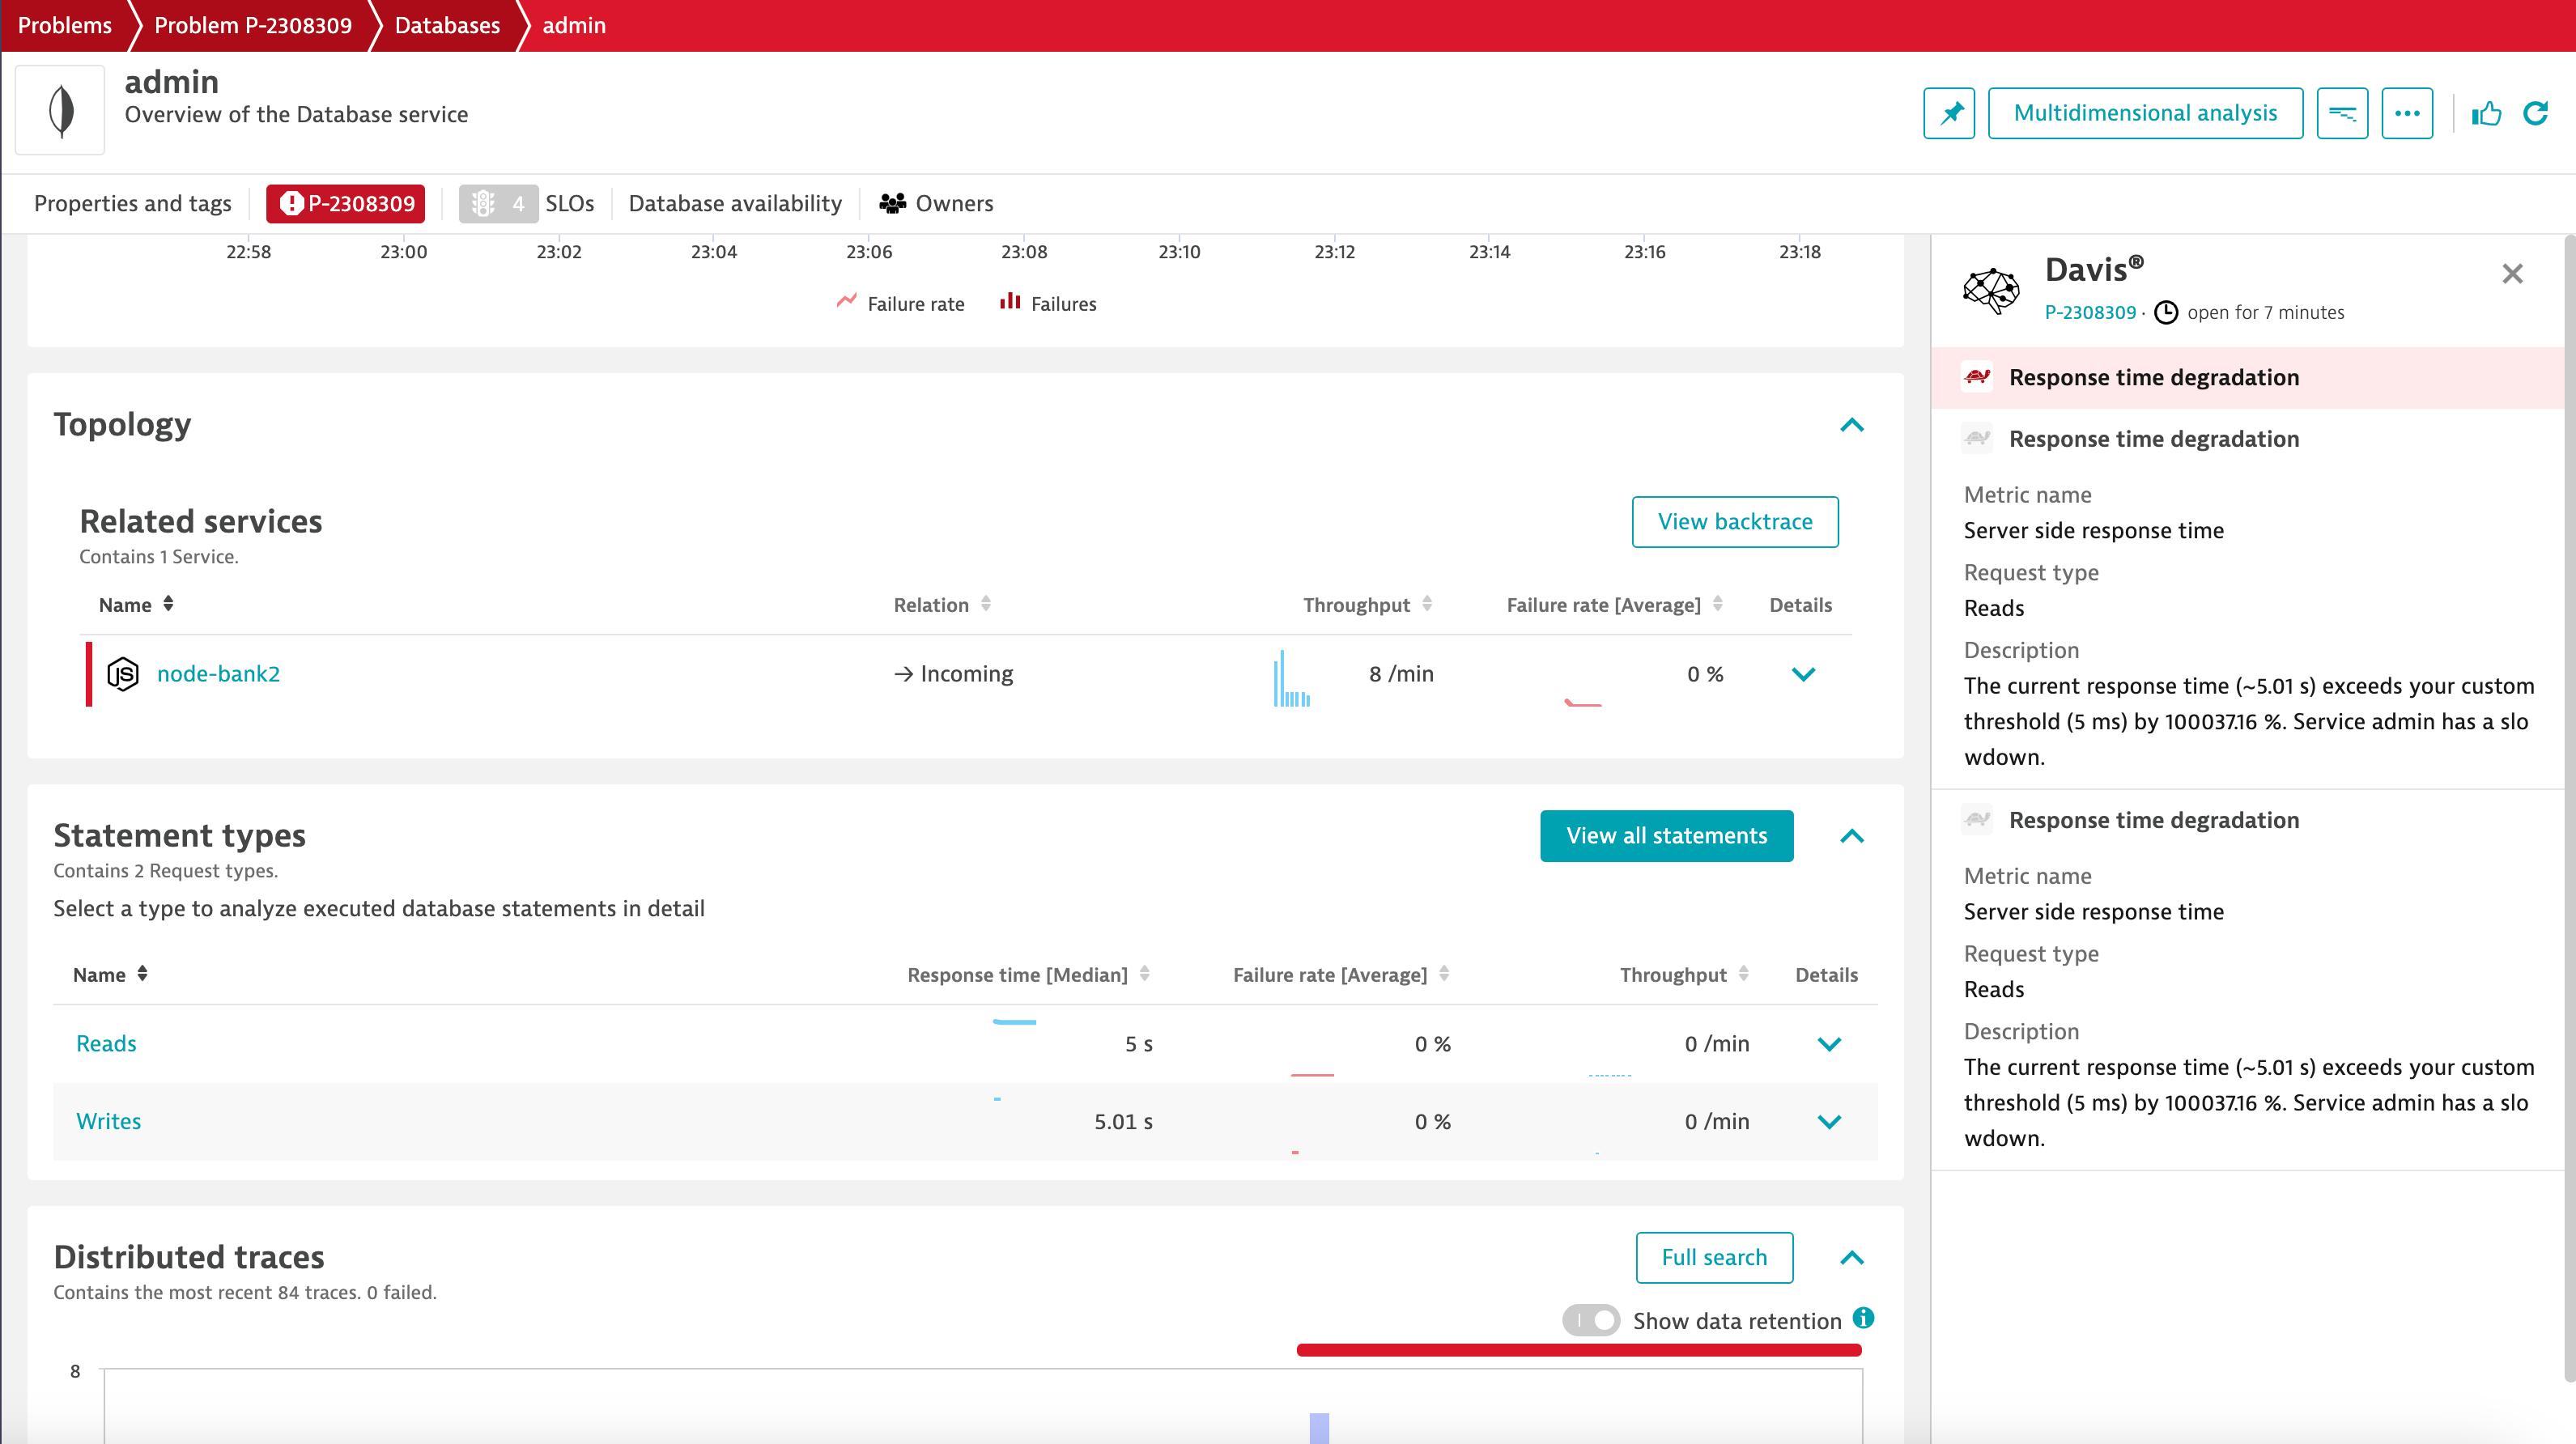Open the Multidimensional analysis panel
This screenshot has height=1444, width=2576.
point(2146,113)
